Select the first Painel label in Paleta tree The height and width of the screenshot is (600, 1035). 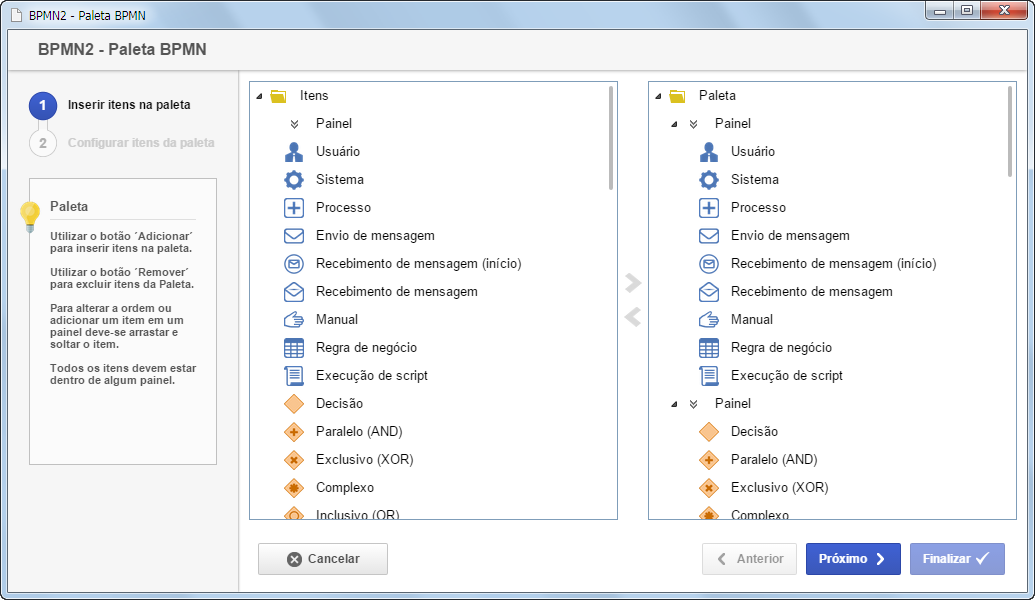733,123
